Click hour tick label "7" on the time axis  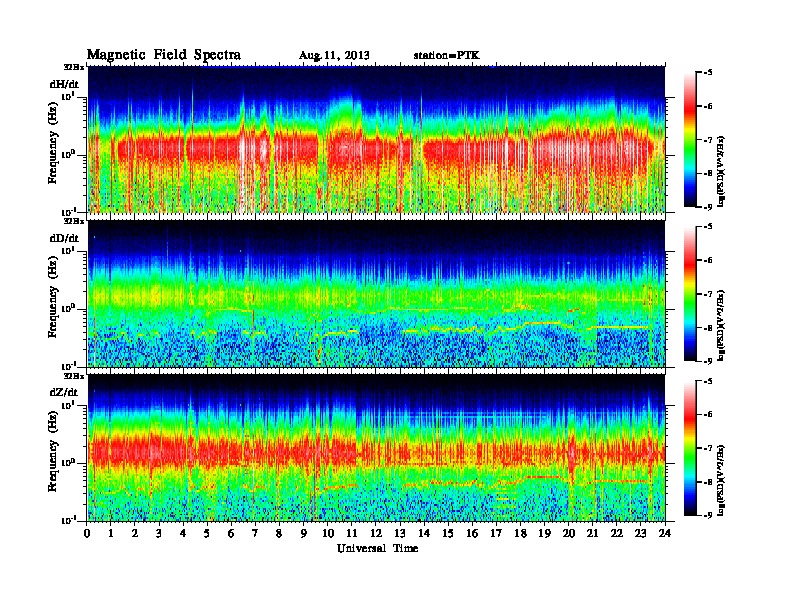click(x=256, y=534)
